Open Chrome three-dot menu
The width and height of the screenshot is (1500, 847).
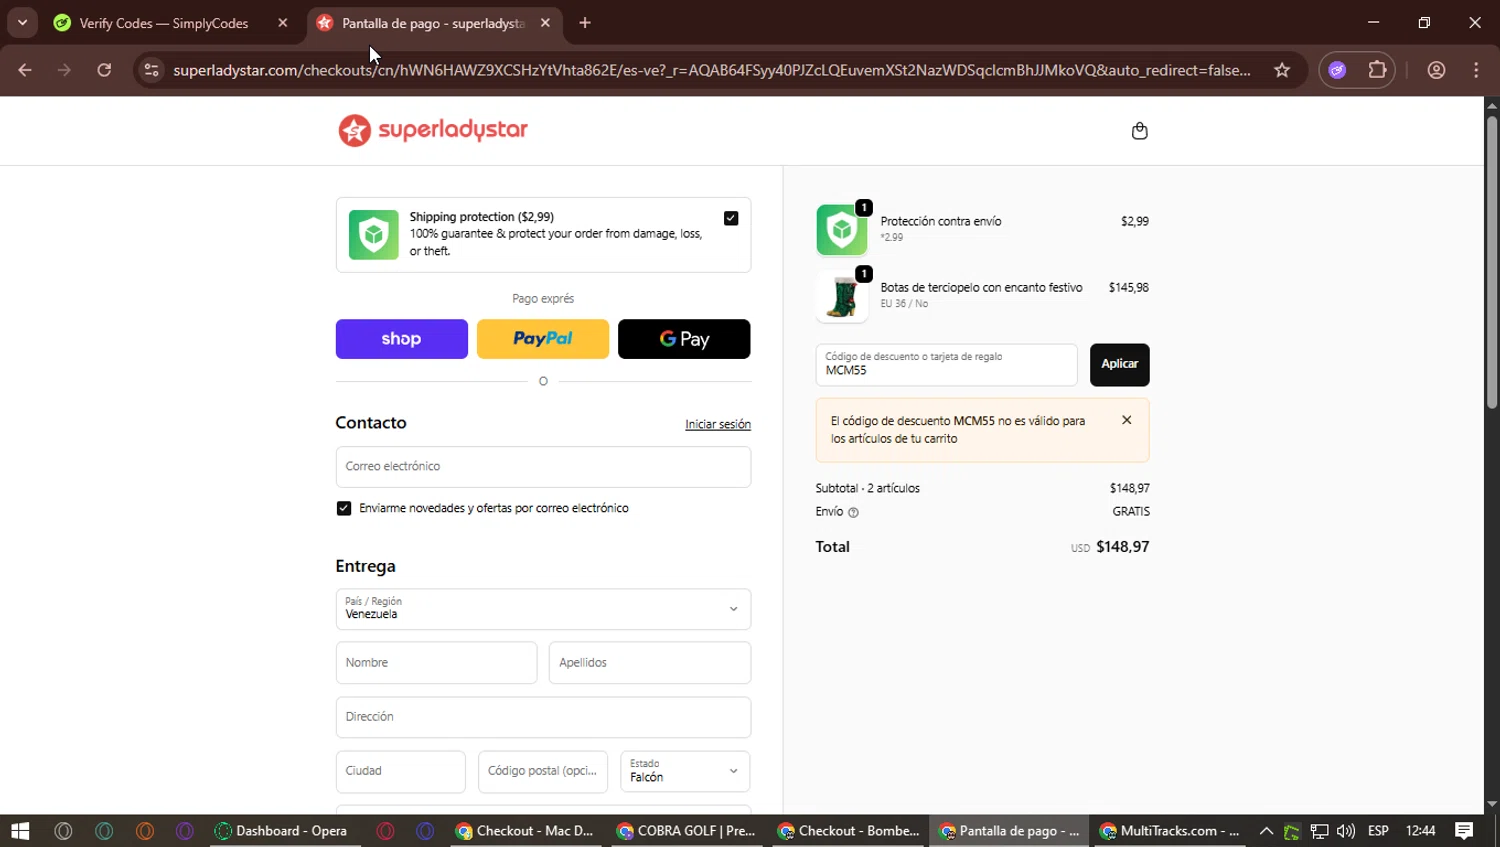click(1476, 70)
